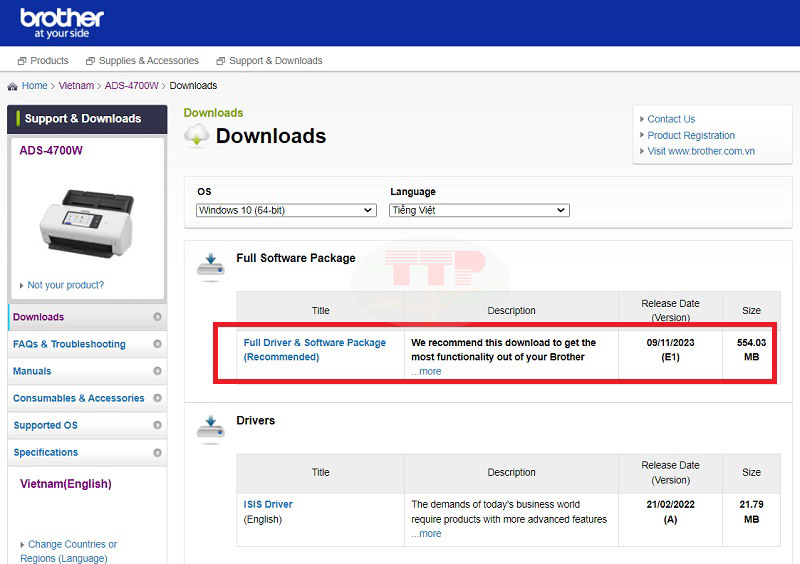
Task: Click the Downloads cloud icon beside heading
Action: 197,136
